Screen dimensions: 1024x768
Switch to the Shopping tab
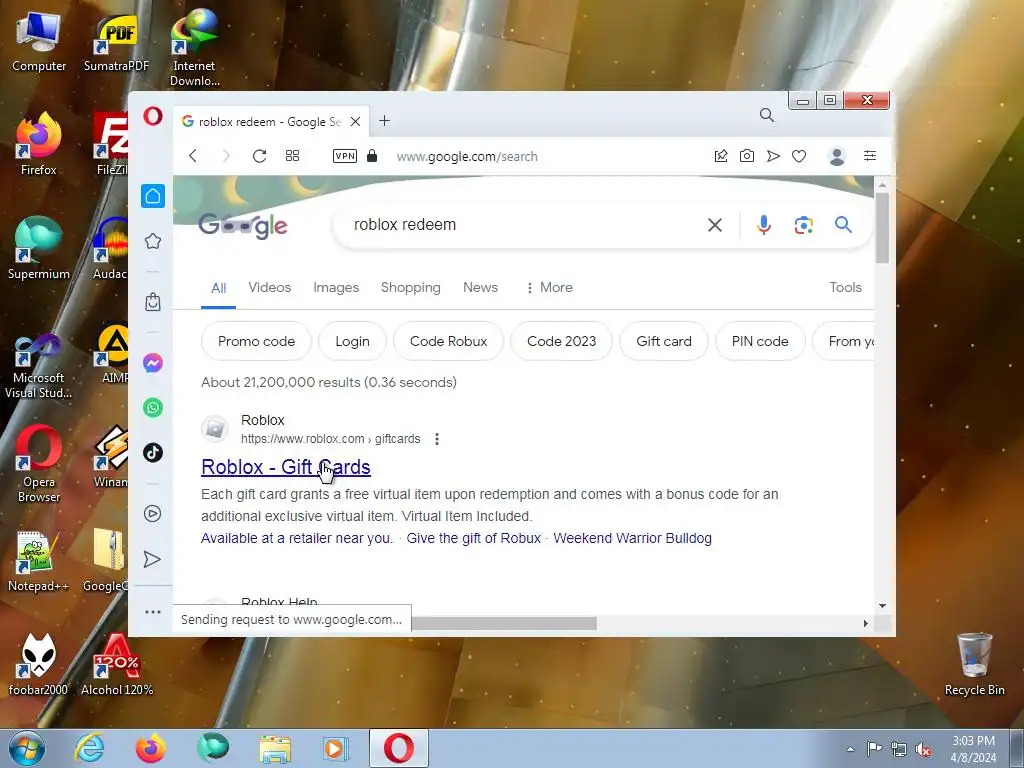[x=411, y=287]
